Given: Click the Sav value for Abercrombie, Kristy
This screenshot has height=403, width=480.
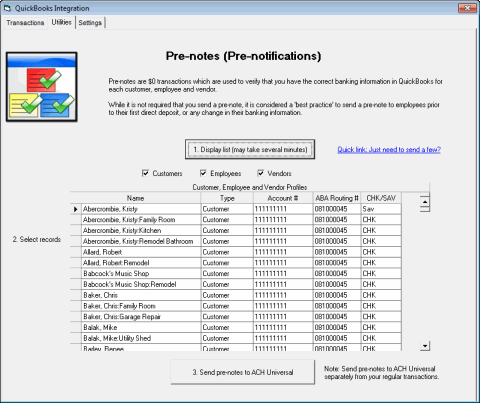Looking at the screenshot, I should click(x=381, y=209).
